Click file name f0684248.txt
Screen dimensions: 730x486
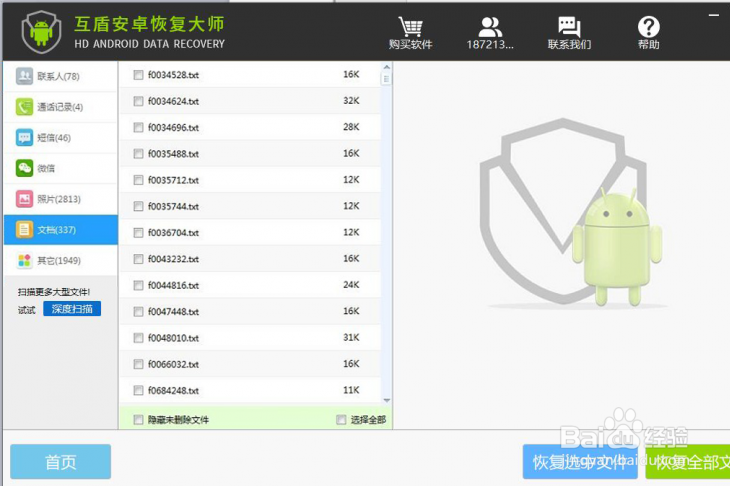point(174,391)
